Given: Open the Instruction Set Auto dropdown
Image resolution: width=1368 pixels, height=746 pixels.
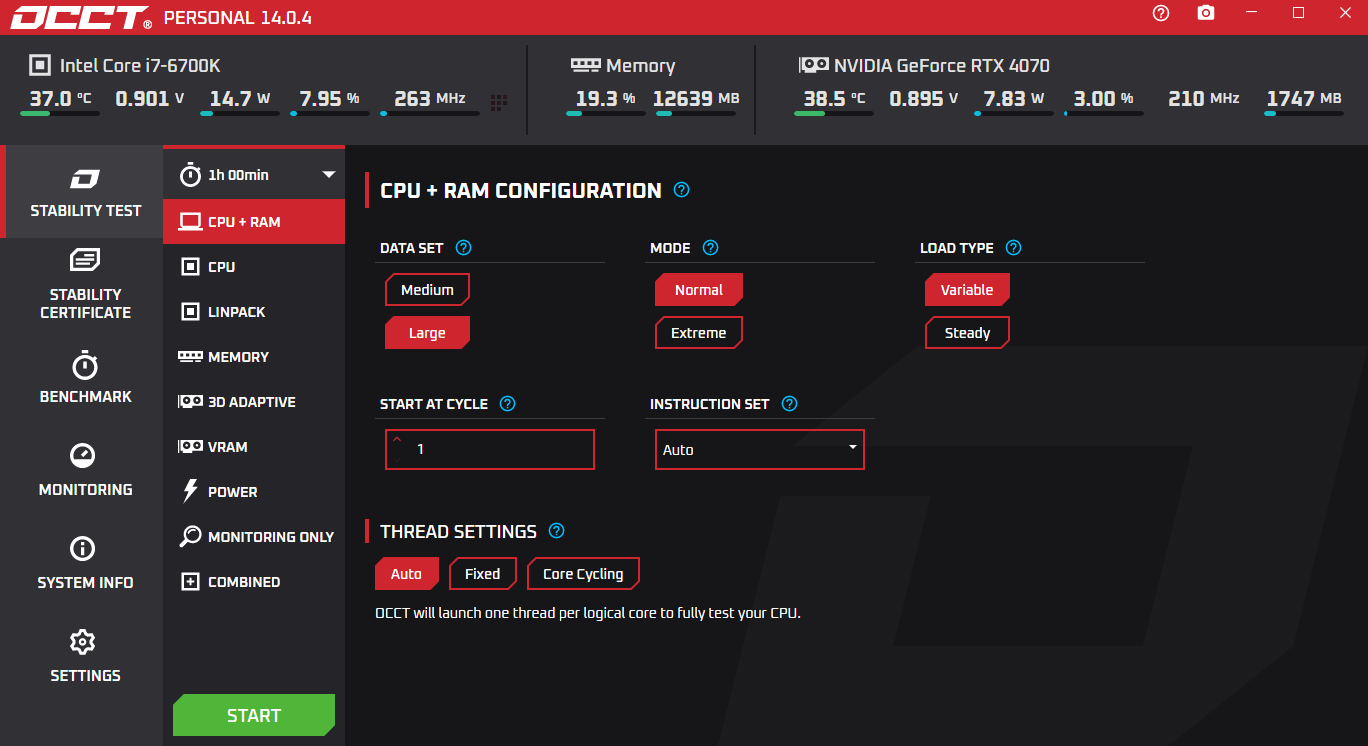Looking at the screenshot, I should coord(759,450).
